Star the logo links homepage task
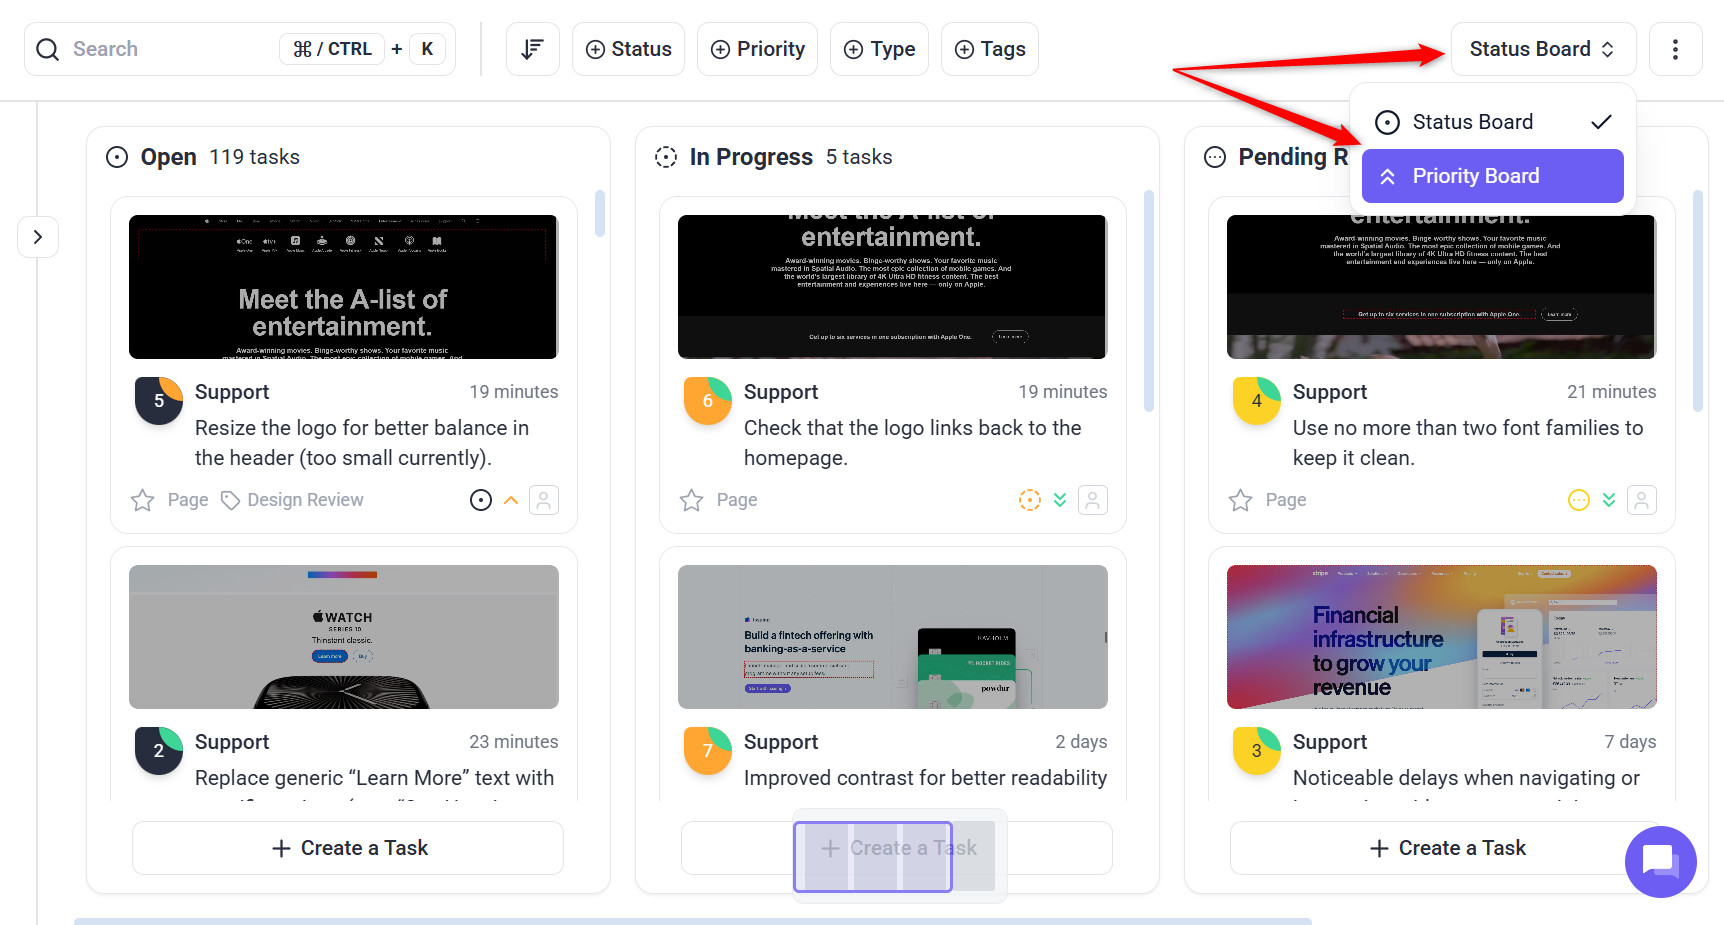The height and width of the screenshot is (925, 1724). [692, 500]
